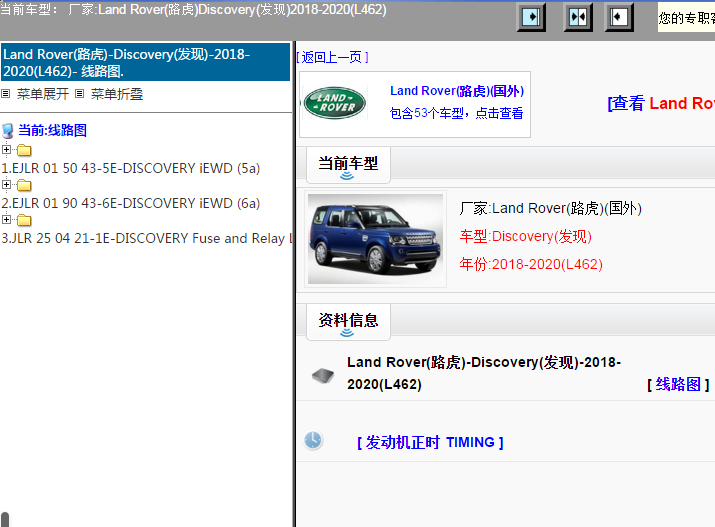Click the split-both-sides panel layout button
The height and width of the screenshot is (527, 715).
[x=578, y=17]
